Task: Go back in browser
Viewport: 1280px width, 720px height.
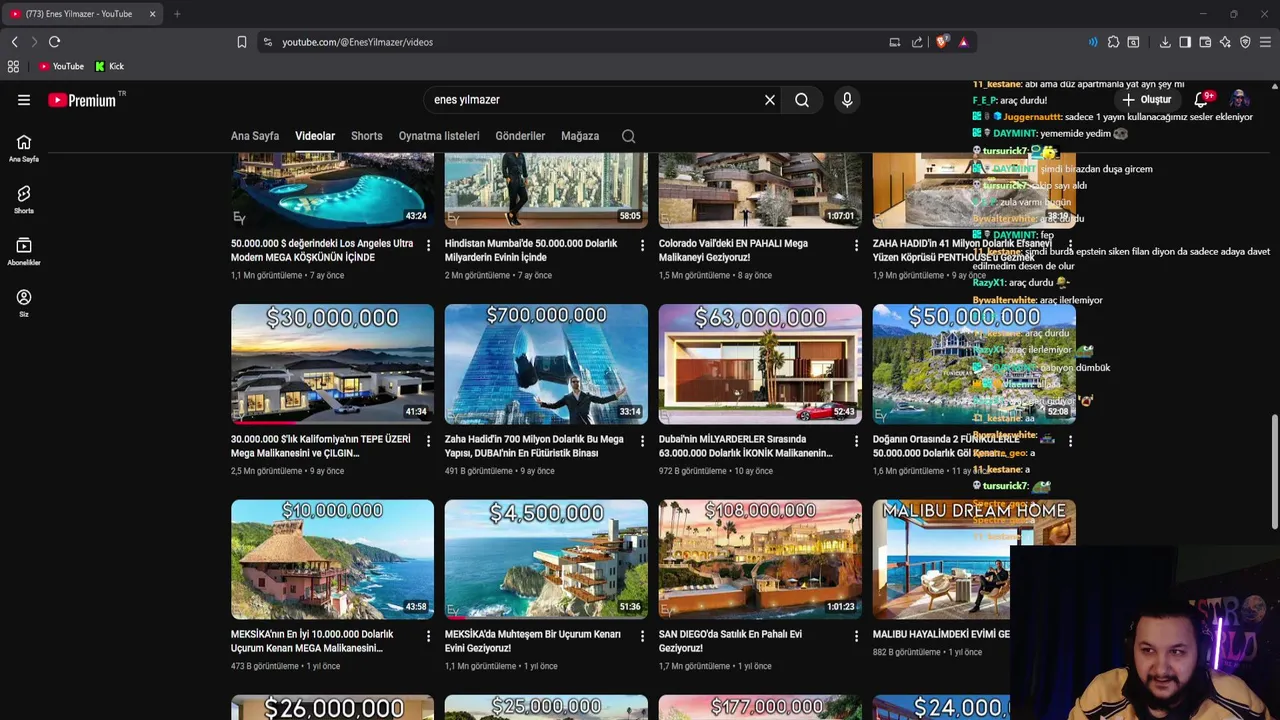Action: (14, 42)
